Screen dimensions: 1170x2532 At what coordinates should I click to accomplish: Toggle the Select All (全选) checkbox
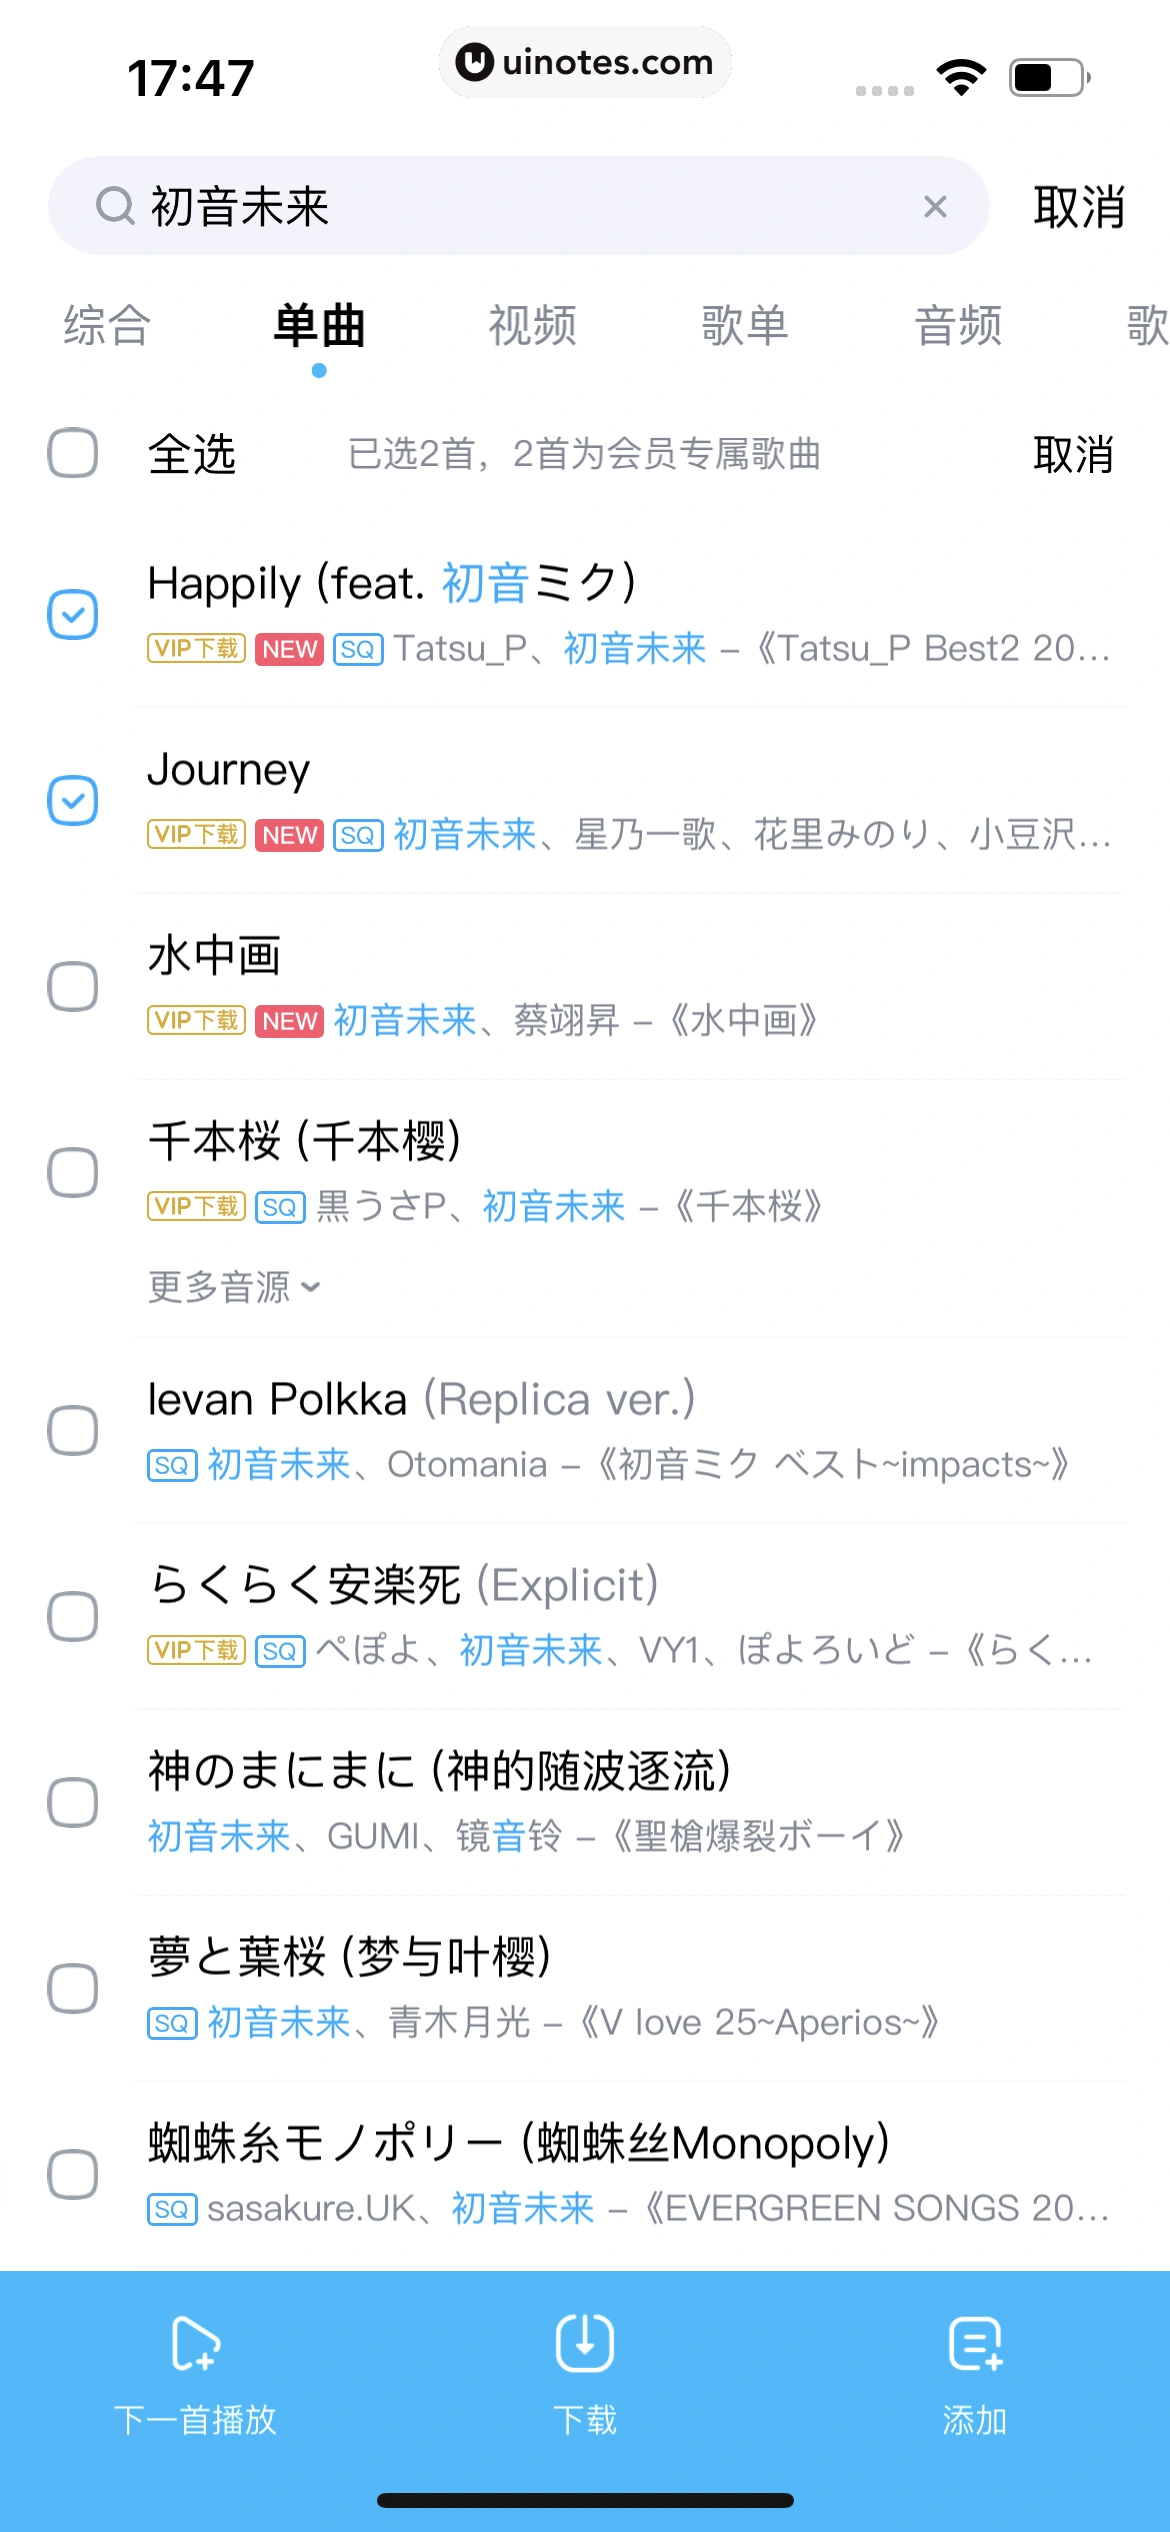pyautogui.click(x=73, y=453)
